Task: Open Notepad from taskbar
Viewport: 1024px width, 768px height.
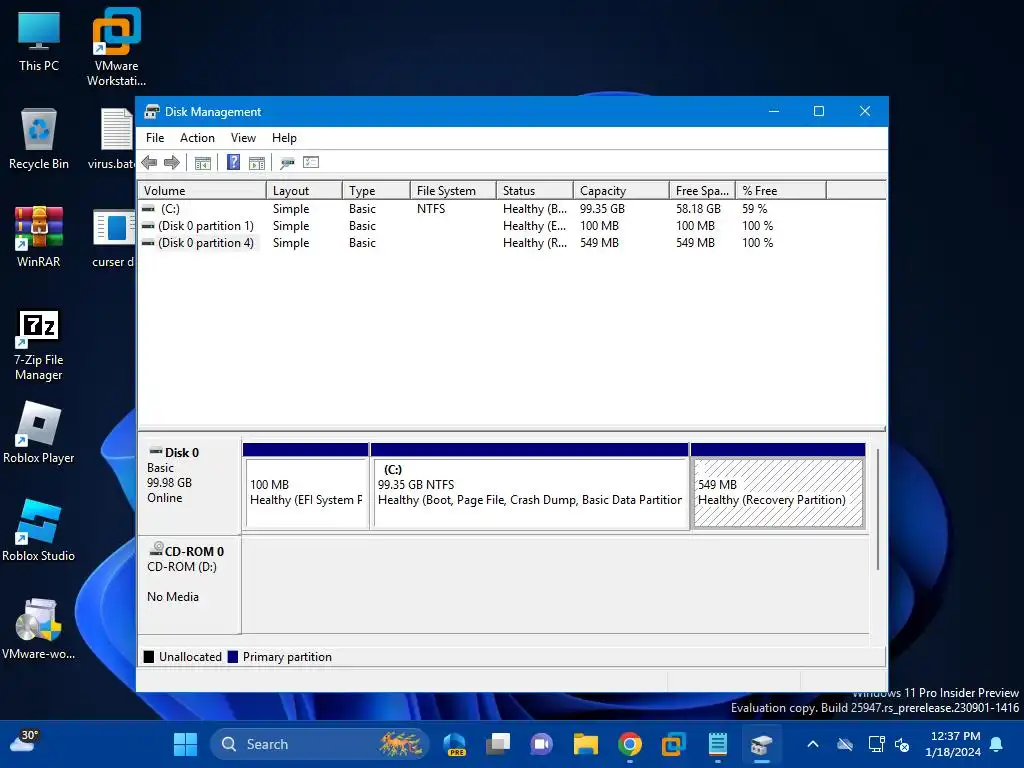Action: (718, 744)
